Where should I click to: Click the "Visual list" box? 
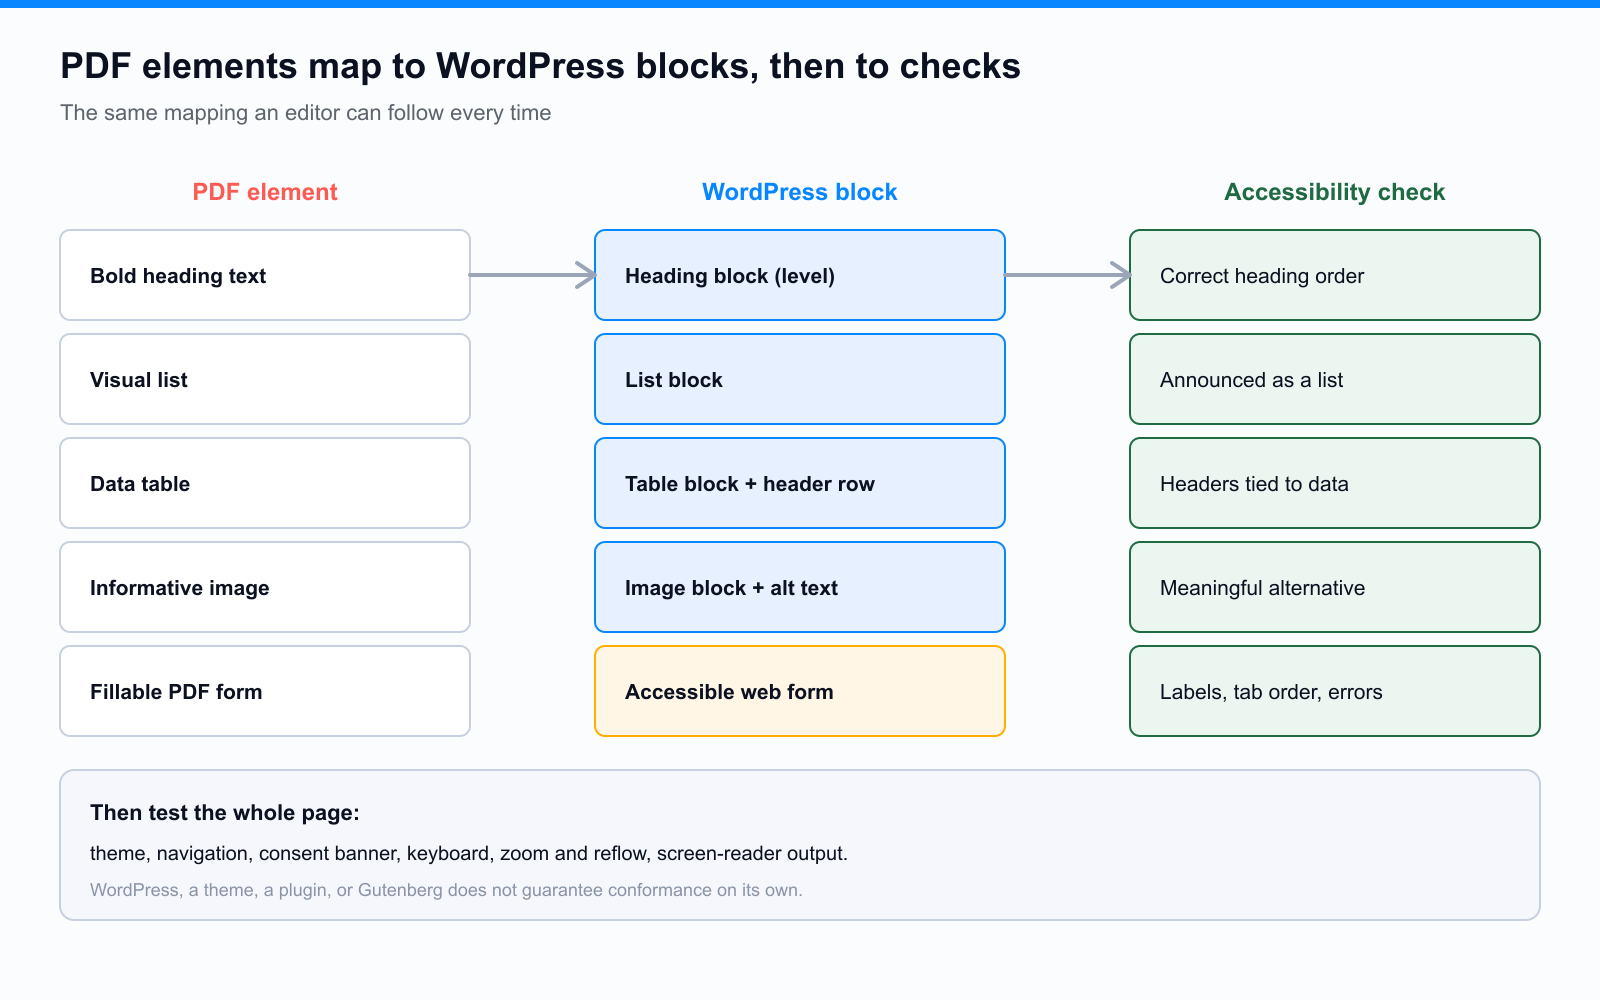(265, 379)
